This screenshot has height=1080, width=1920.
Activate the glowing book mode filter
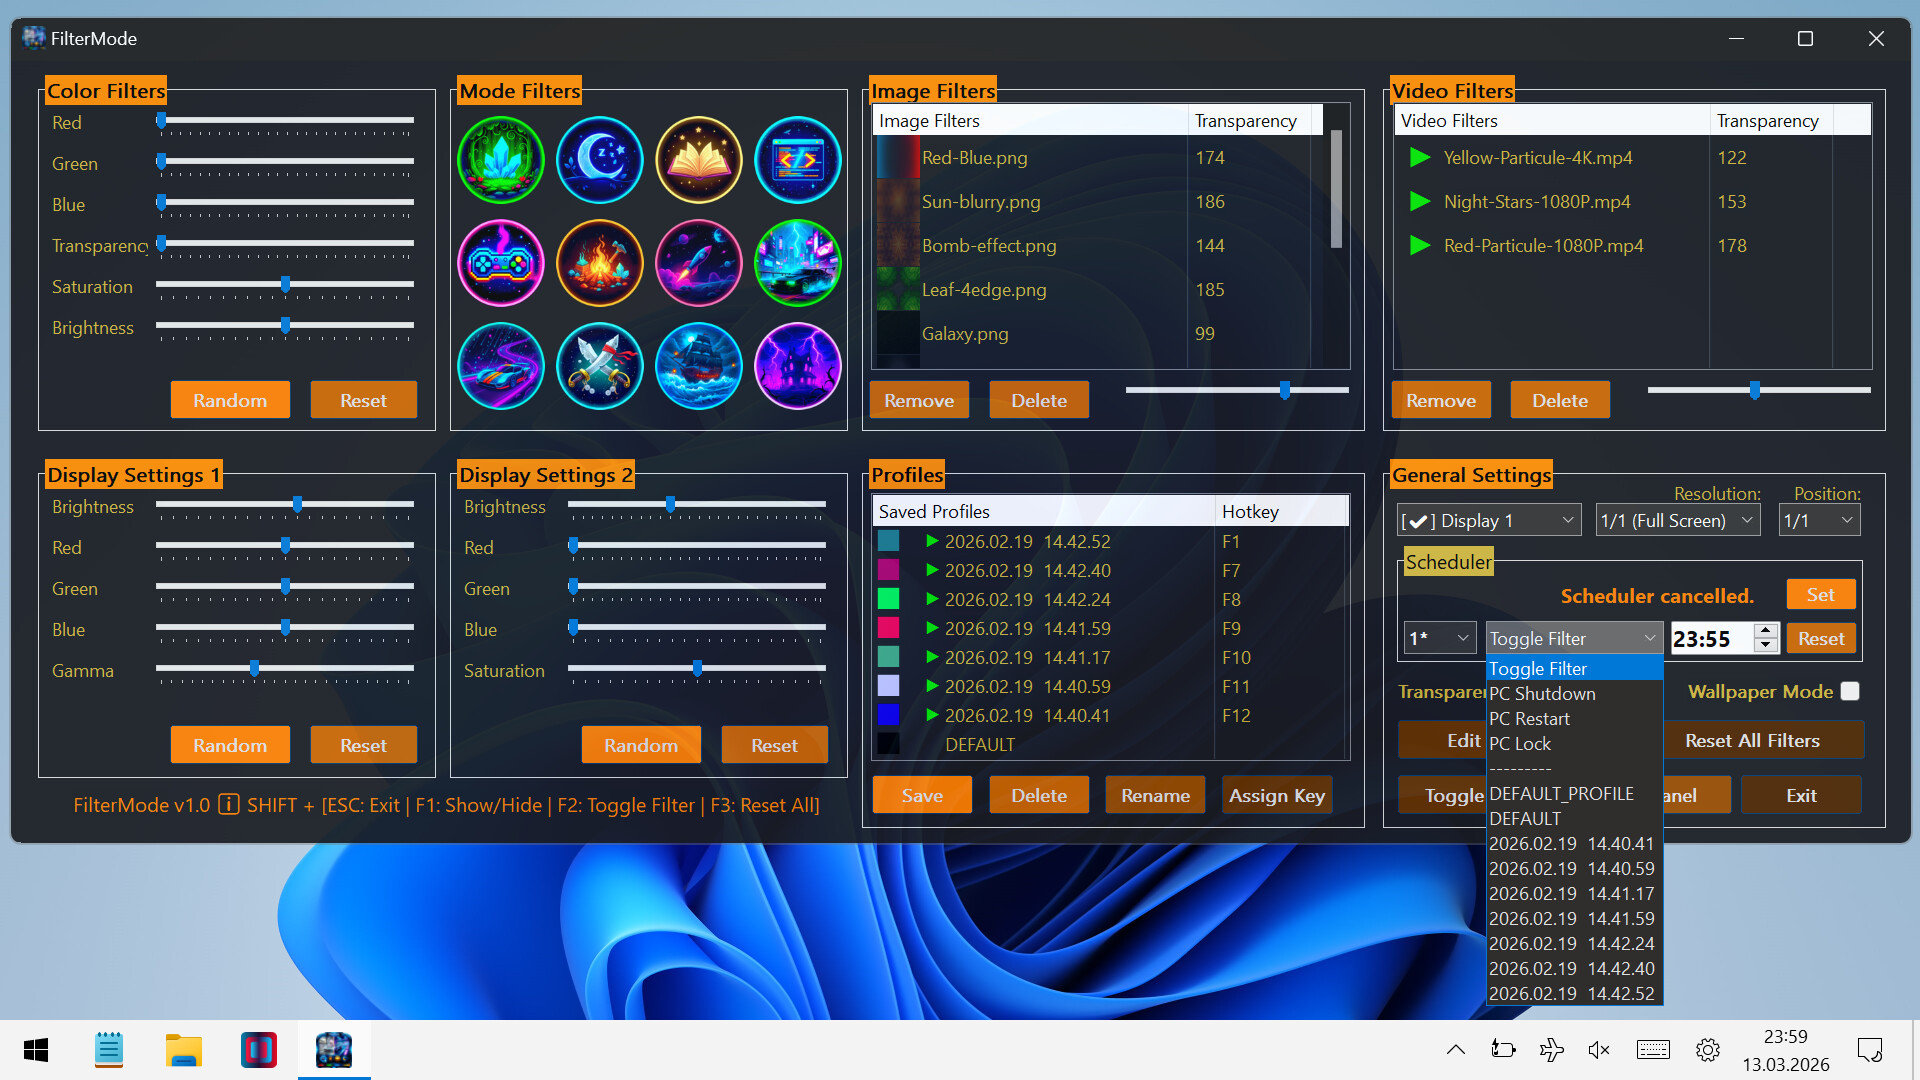698,160
